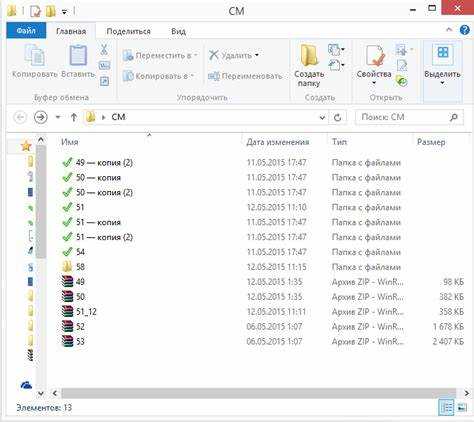Expand the Delete dropdown arrow

(257, 55)
